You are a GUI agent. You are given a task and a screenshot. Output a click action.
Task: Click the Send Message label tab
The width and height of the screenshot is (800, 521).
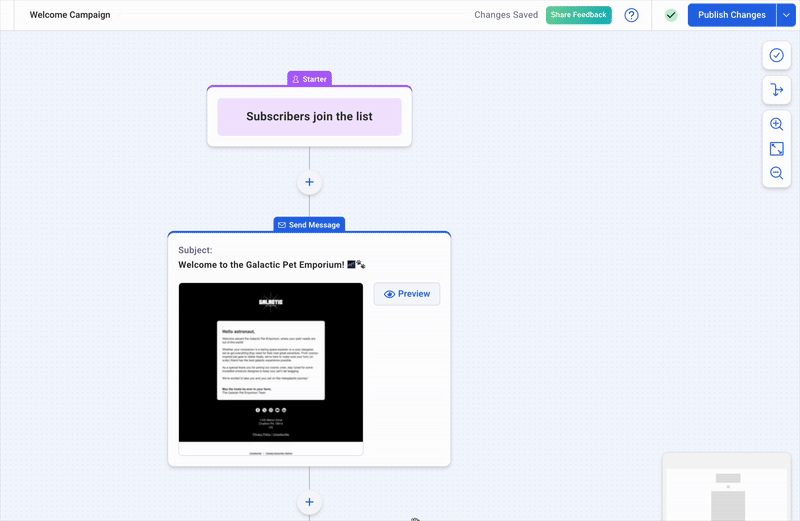click(x=309, y=225)
